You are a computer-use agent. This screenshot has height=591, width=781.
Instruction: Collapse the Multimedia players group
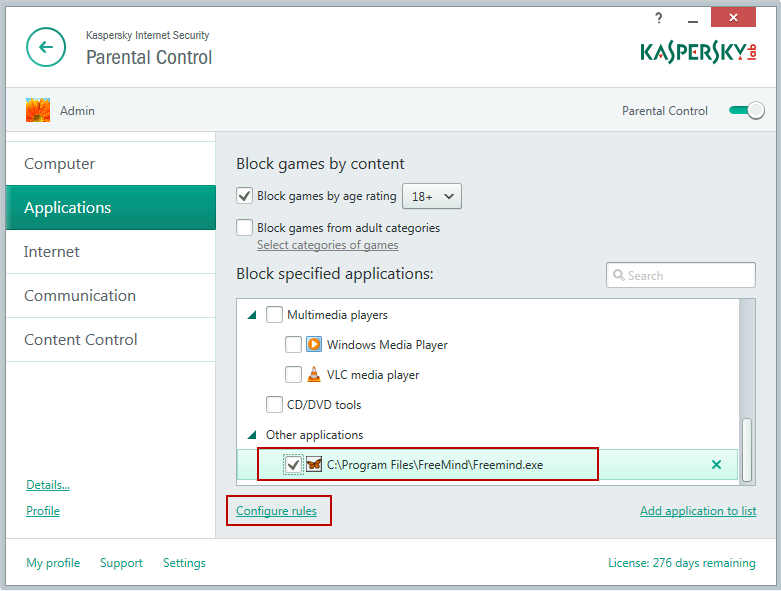pos(252,315)
